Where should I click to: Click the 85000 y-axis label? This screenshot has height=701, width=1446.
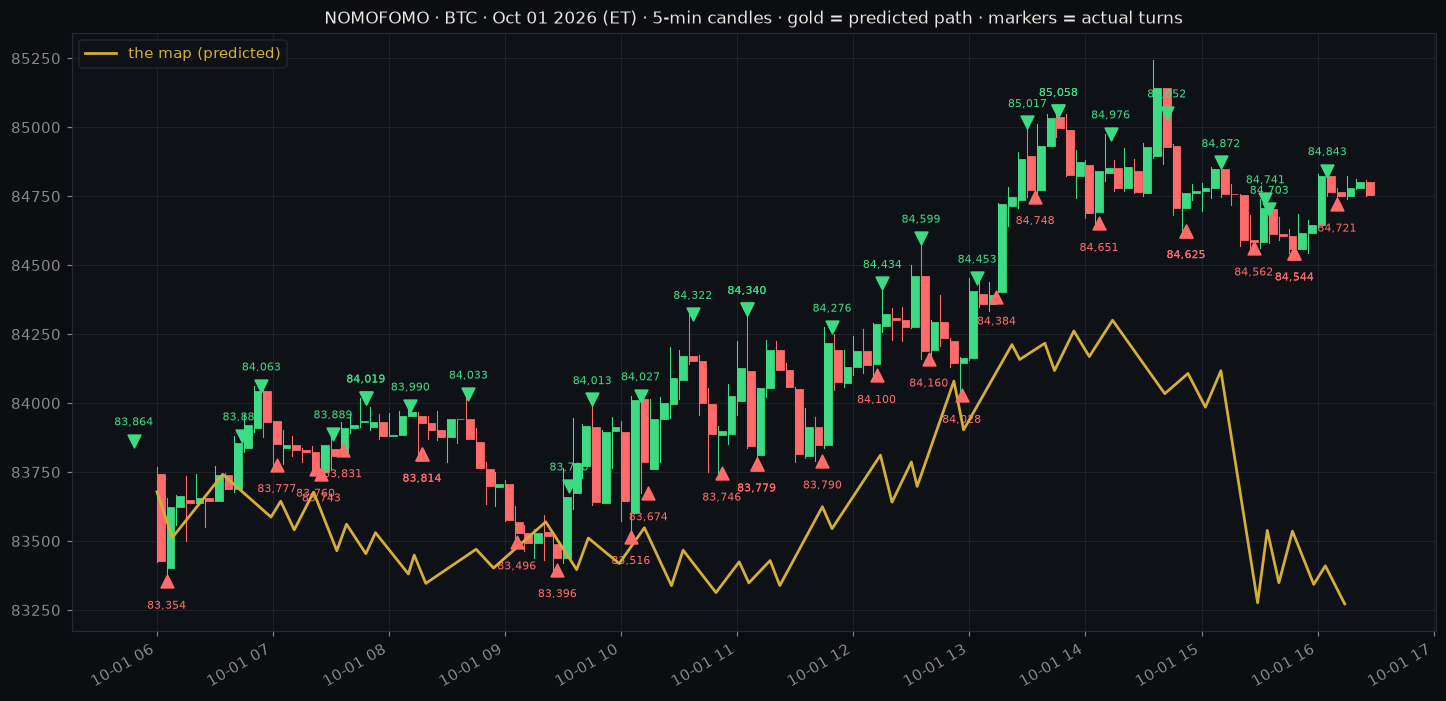[37, 127]
